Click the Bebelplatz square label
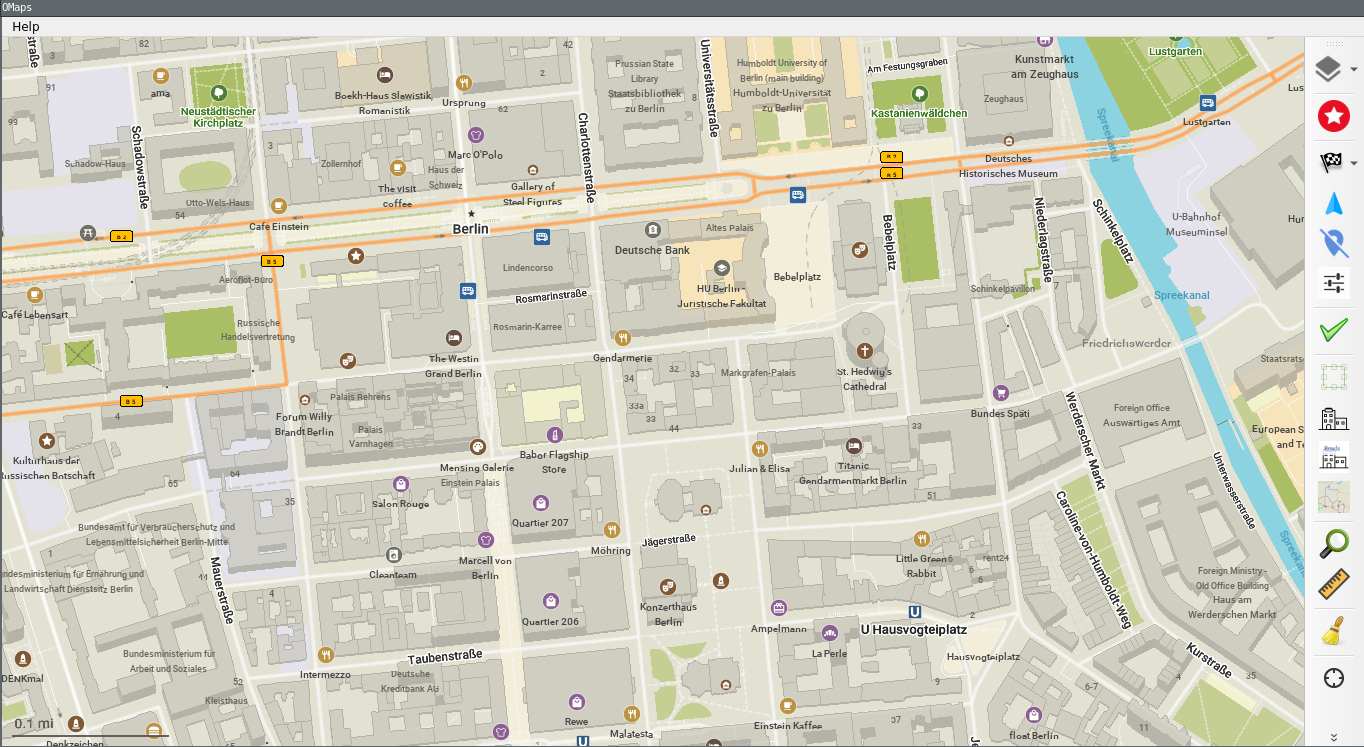This screenshot has width=1364, height=747. (797, 277)
